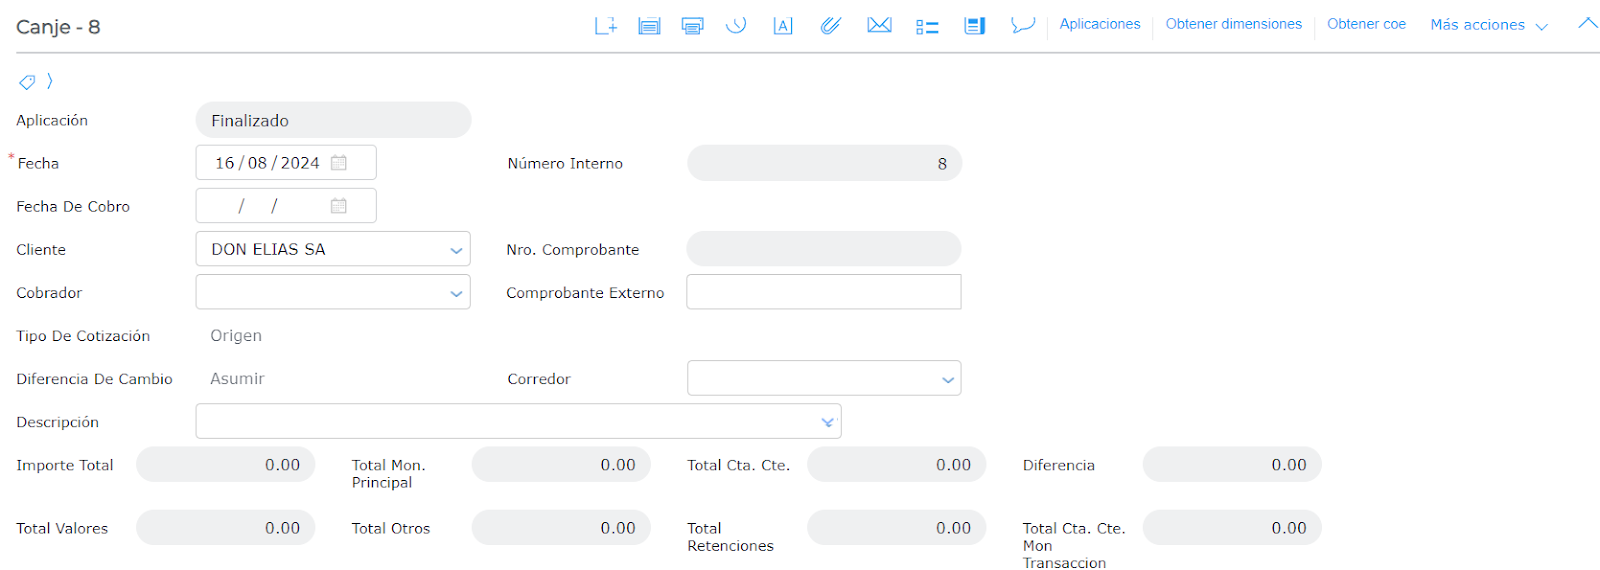Click the envelope email icon
The width and height of the screenshot is (1600, 570).
[x=879, y=25]
